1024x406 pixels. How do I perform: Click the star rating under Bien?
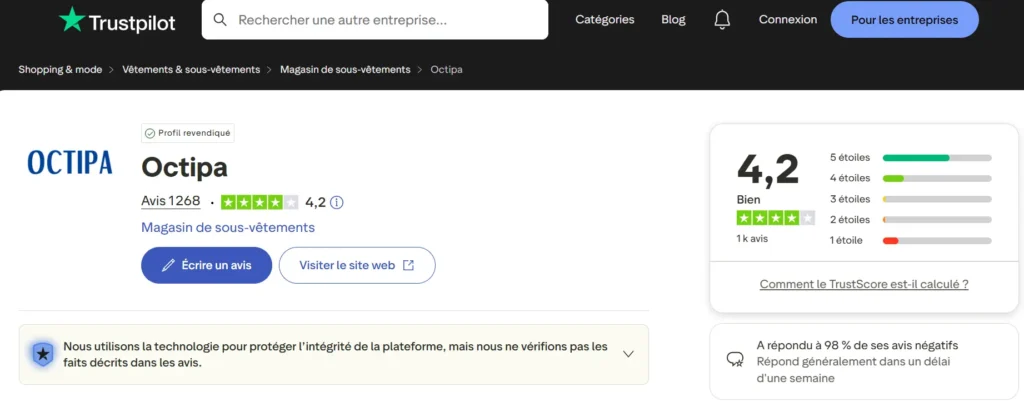[x=775, y=218]
